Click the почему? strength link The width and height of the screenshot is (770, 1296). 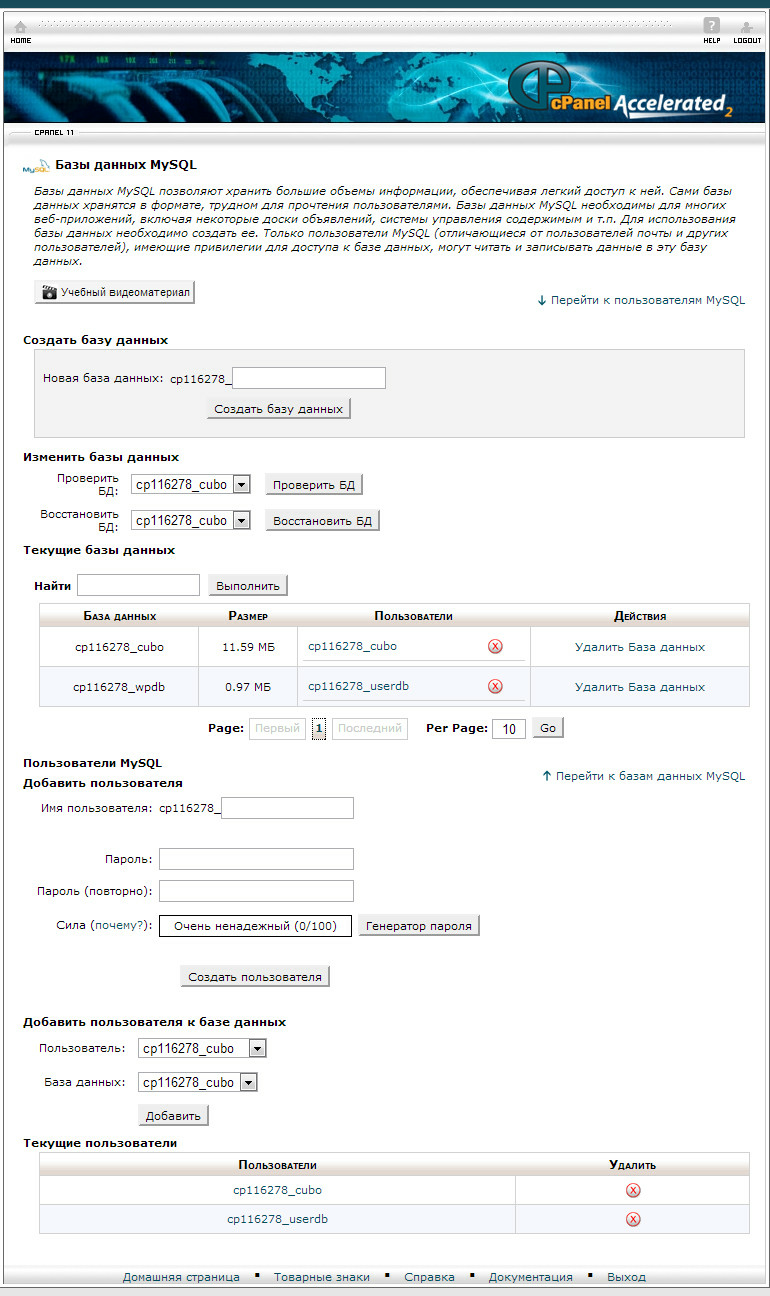point(120,926)
